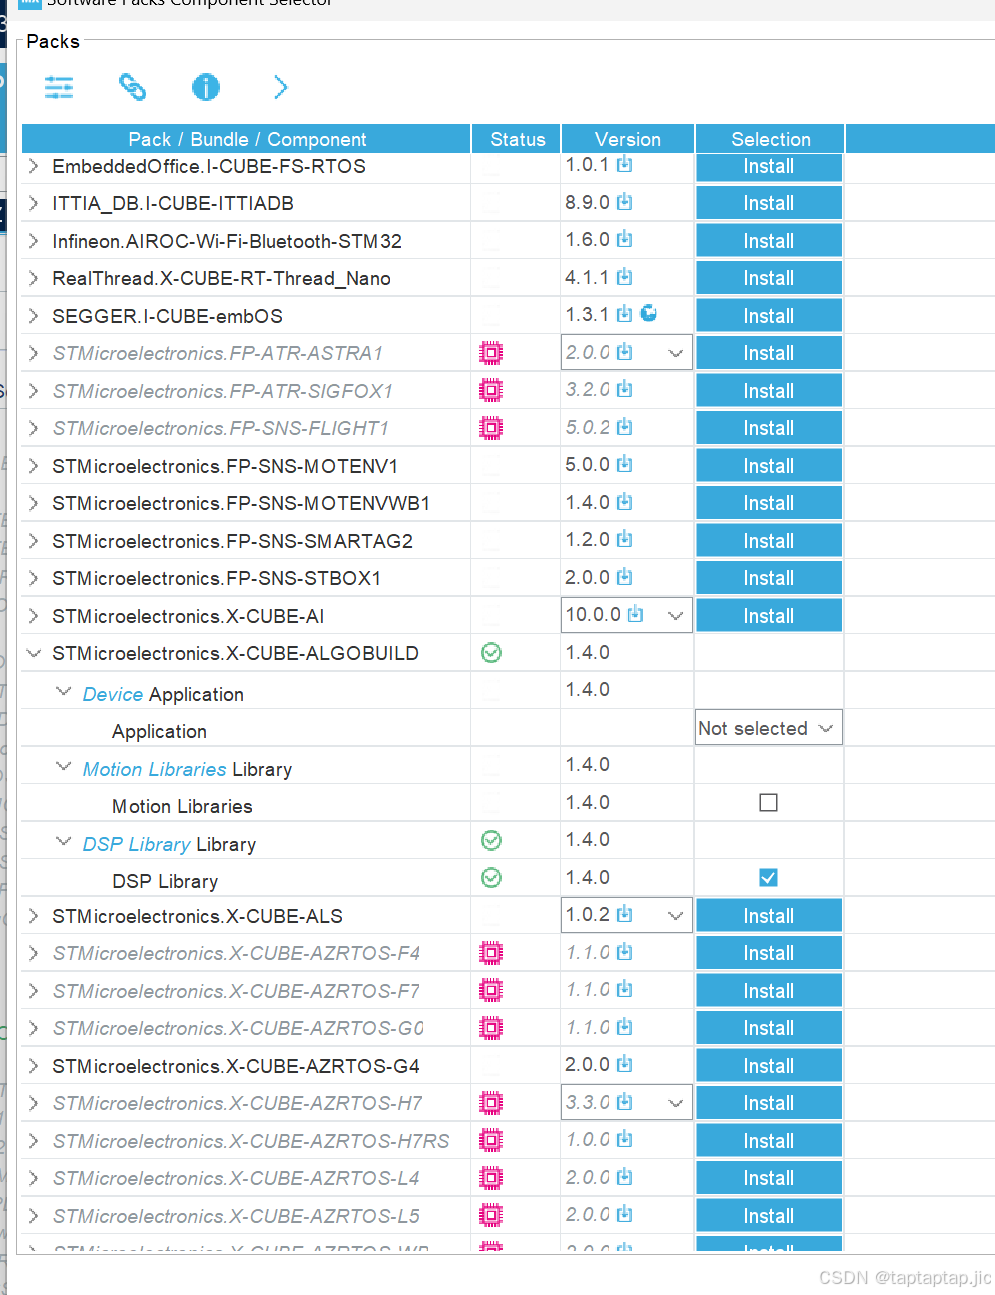Click the chip status icon for FP-SNS-FLIGHT1
The width and height of the screenshot is (995, 1295).
(491, 428)
